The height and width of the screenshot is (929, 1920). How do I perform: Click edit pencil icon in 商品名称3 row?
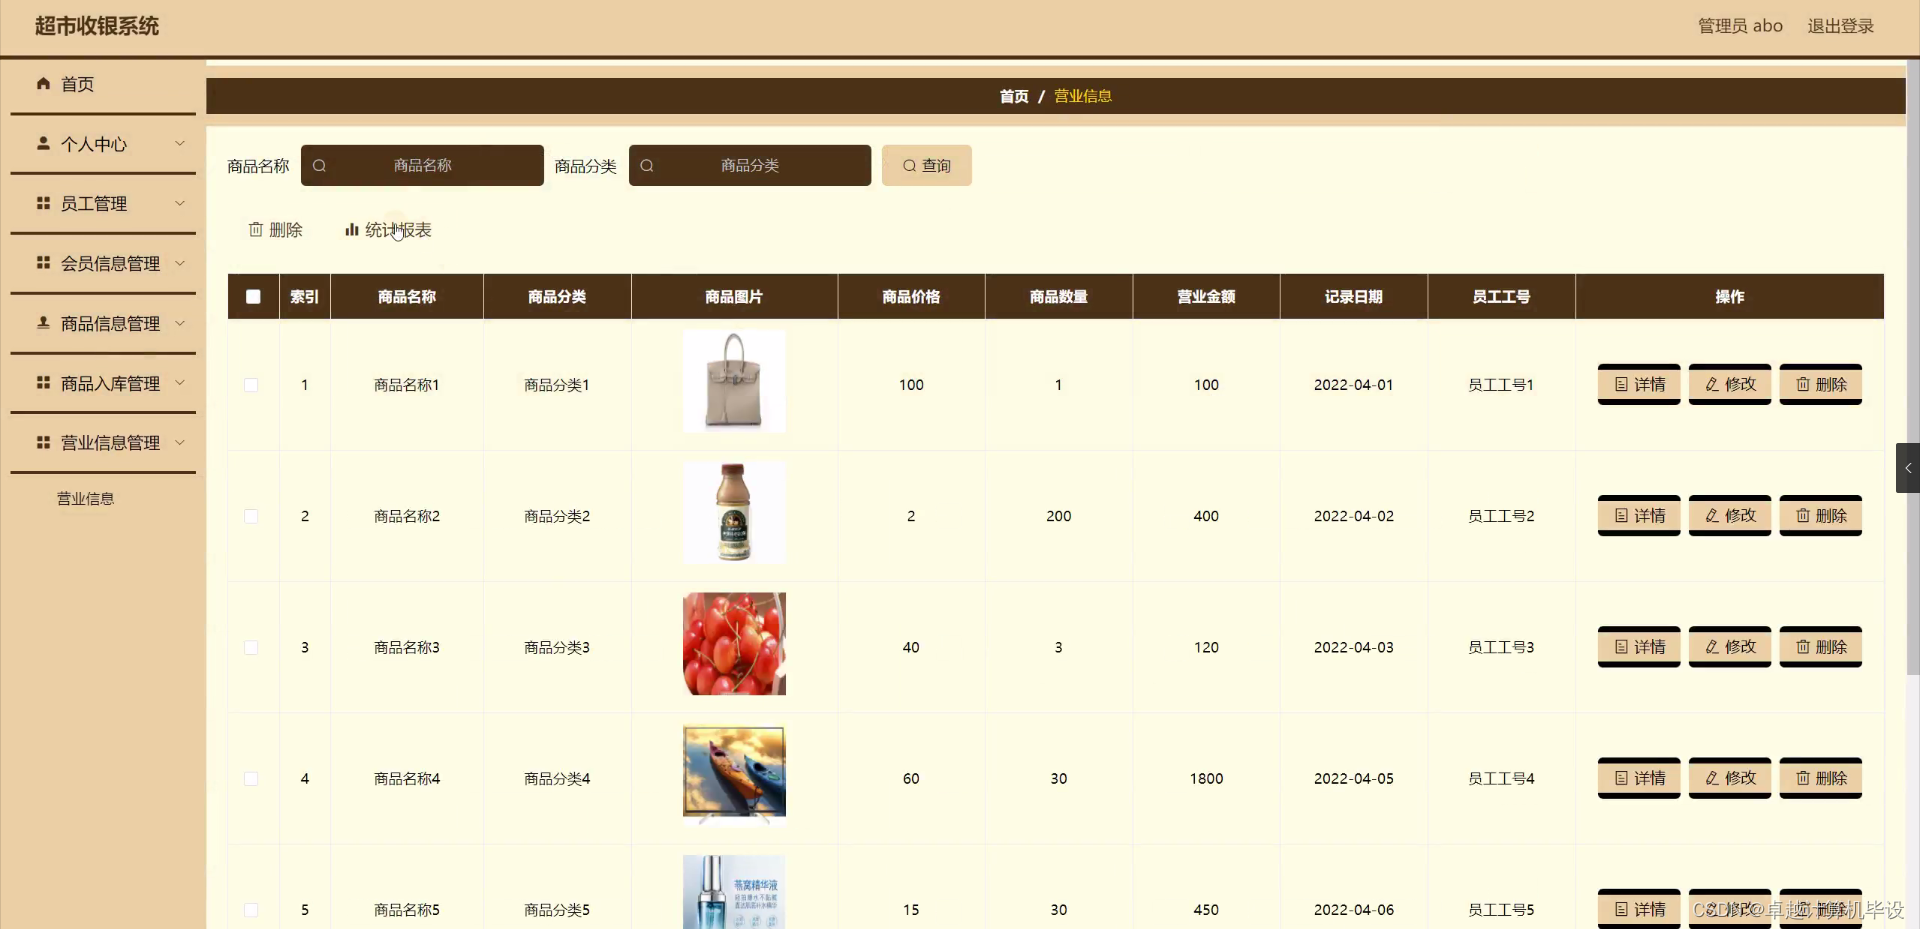coord(1712,647)
